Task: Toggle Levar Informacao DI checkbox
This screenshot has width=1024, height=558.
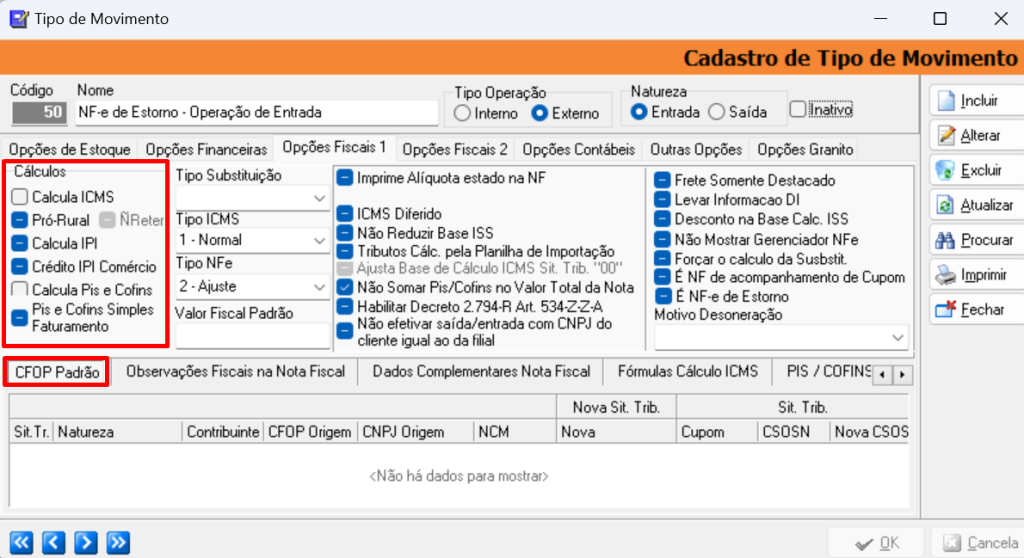Action: [x=662, y=200]
